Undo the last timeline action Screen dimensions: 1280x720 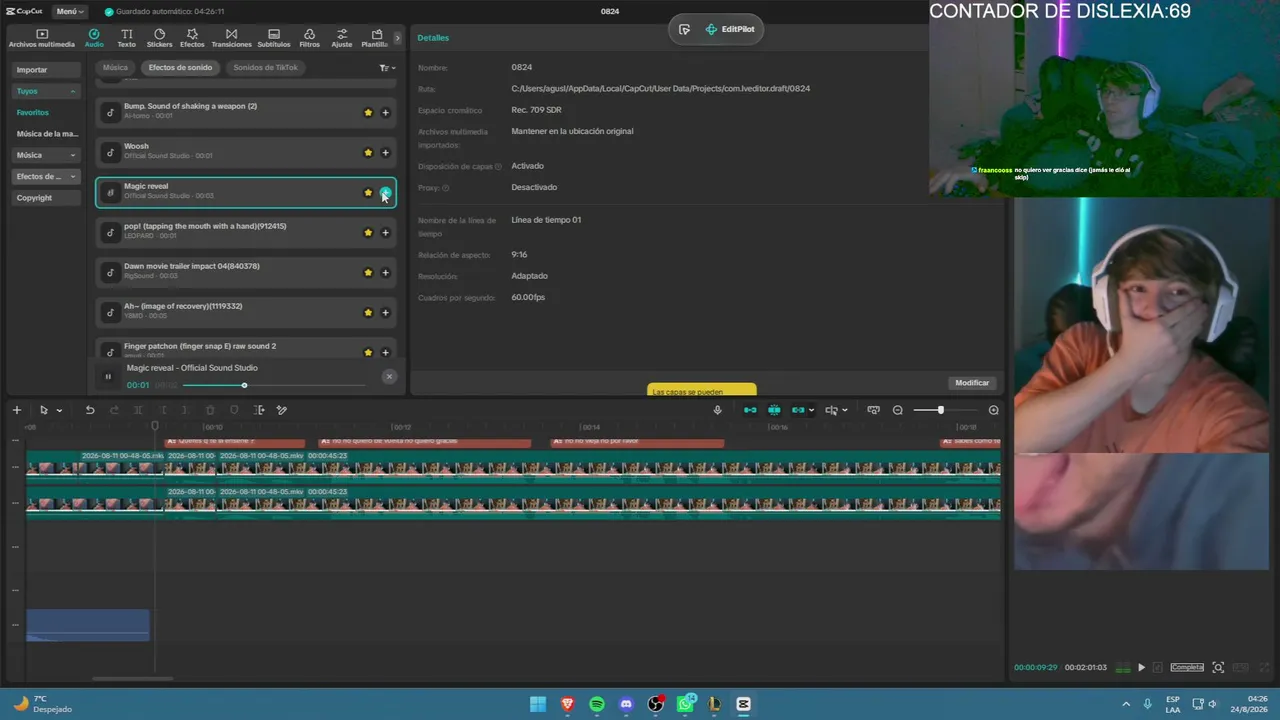tap(90, 410)
